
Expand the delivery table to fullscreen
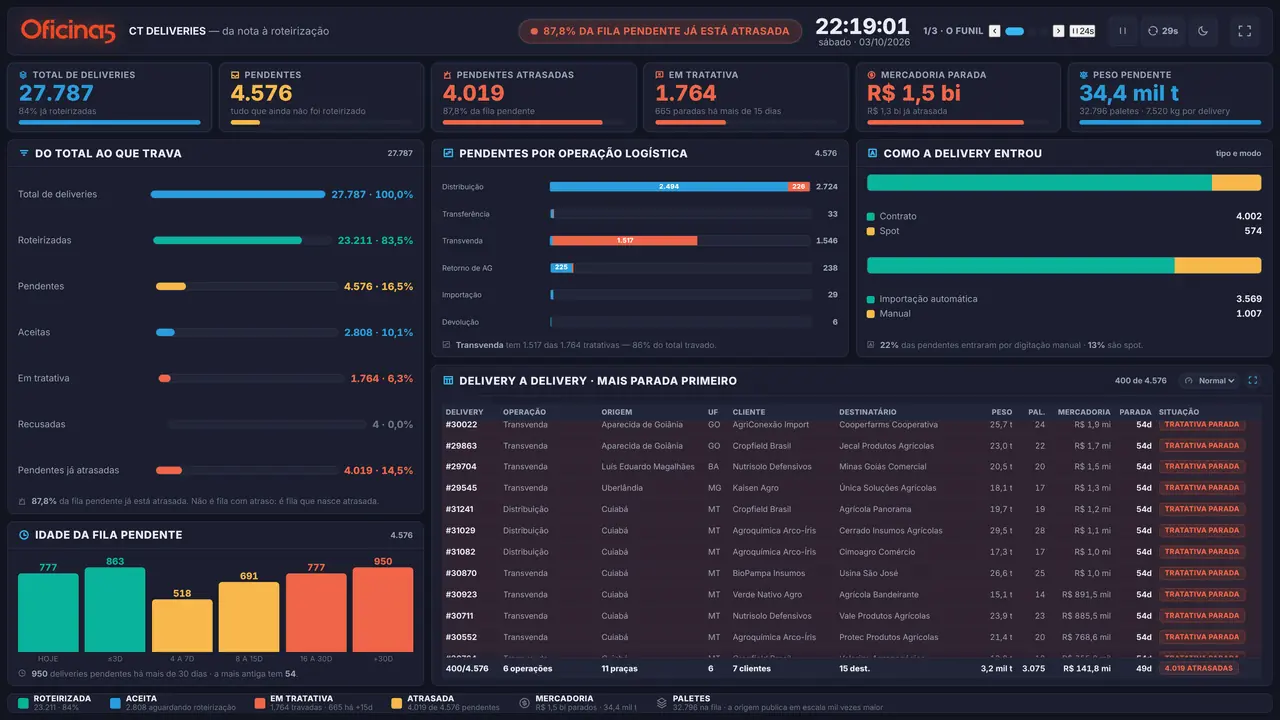pos(1253,380)
